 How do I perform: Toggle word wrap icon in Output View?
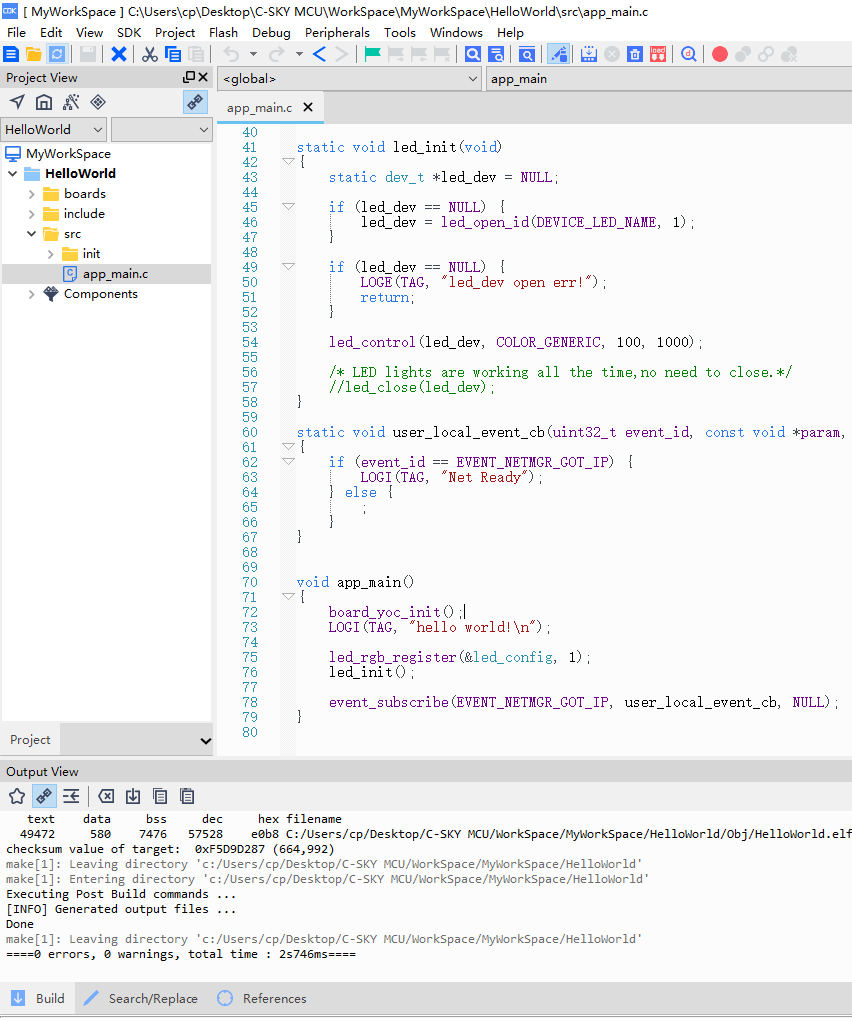coord(71,796)
